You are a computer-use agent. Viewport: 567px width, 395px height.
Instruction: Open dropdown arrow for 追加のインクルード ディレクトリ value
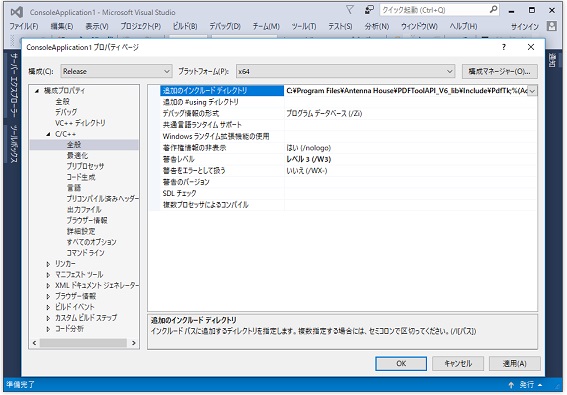click(x=532, y=91)
